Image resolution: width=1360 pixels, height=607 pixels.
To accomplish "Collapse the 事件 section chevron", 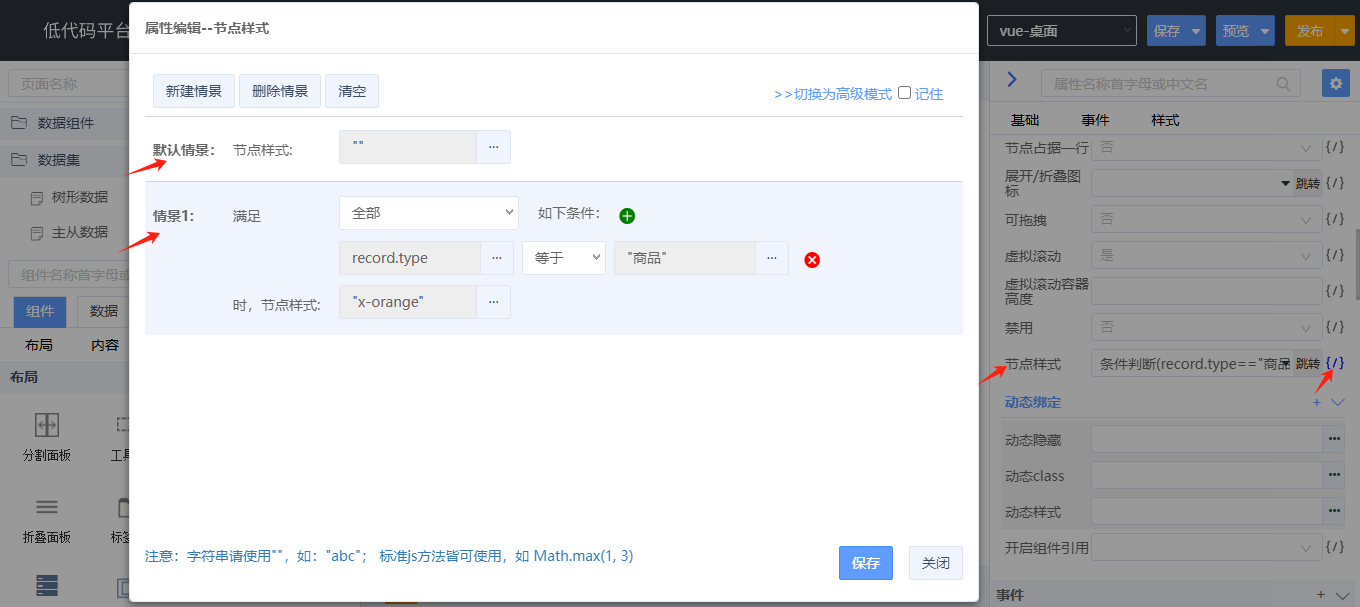I will [1341, 595].
